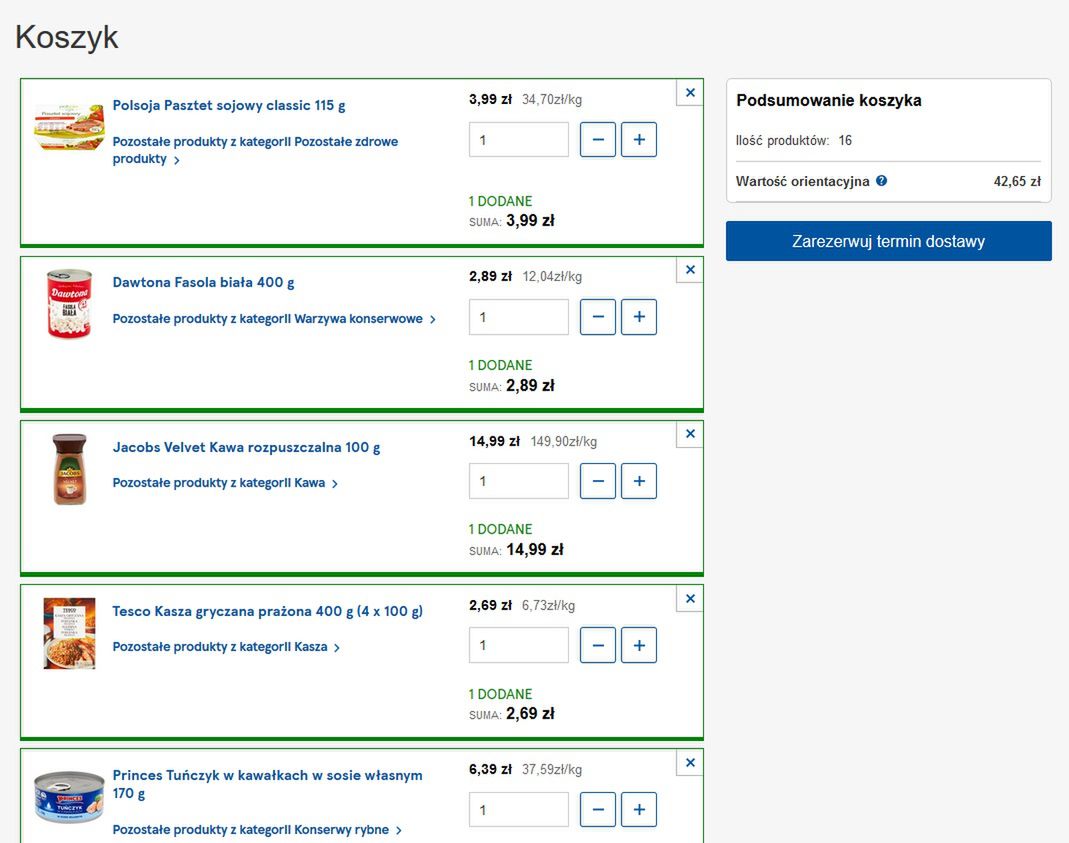Click the Jacobs Velvet coffee jar thumbnail

point(70,470)
